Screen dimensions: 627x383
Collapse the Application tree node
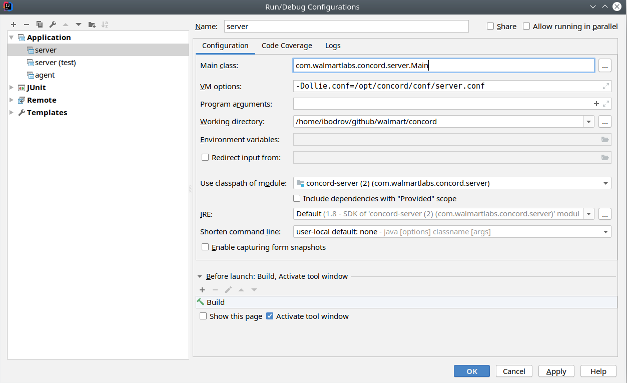[x=12, y=38]
